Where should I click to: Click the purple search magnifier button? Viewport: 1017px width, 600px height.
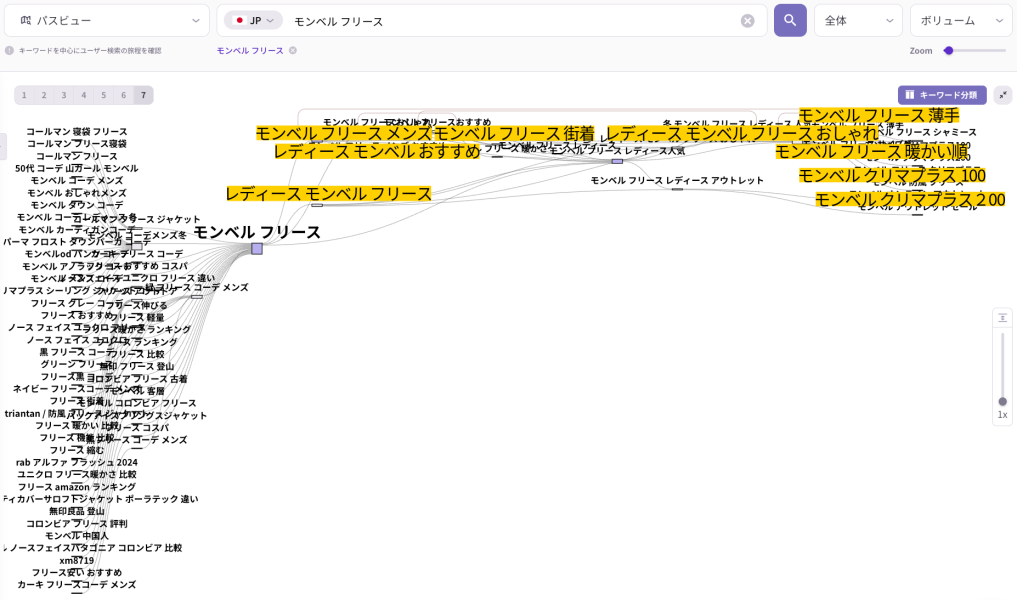point(790,20)
